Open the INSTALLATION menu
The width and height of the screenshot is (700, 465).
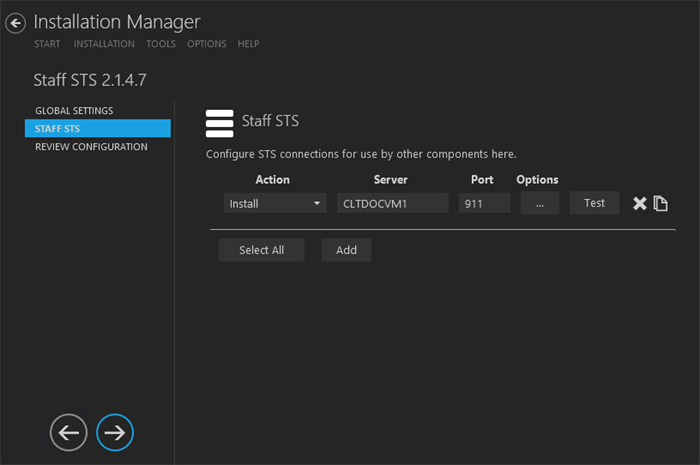click(104, 44)
